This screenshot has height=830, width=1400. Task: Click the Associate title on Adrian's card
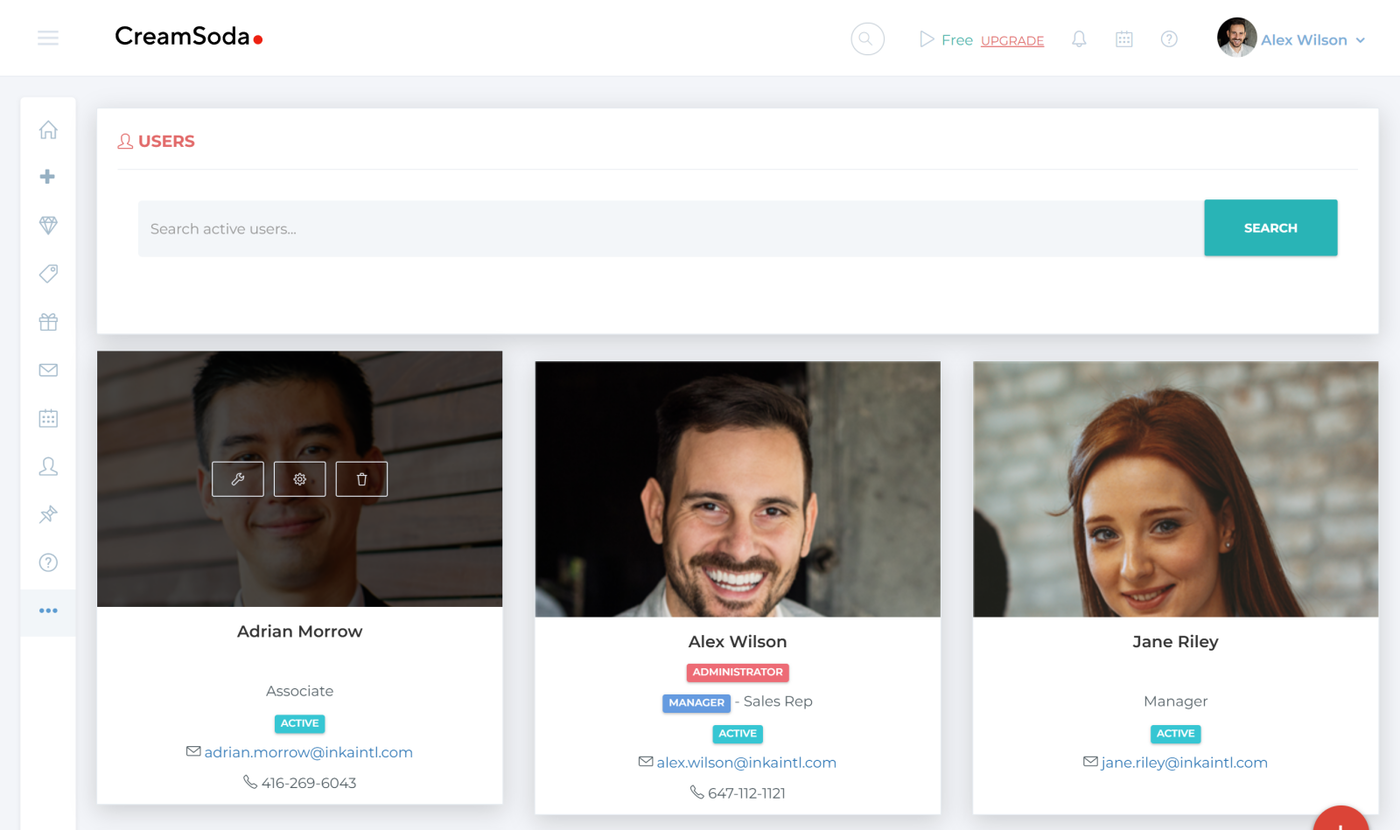(x=300, y=691)
